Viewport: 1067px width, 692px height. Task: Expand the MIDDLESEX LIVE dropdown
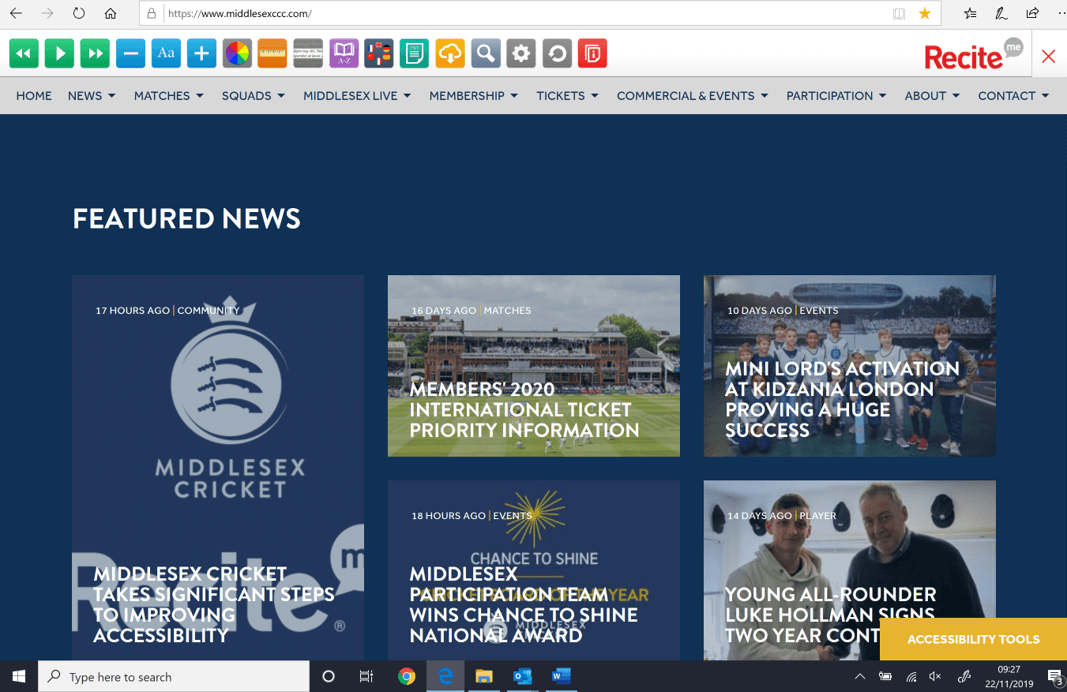click(x=357, y=96)
